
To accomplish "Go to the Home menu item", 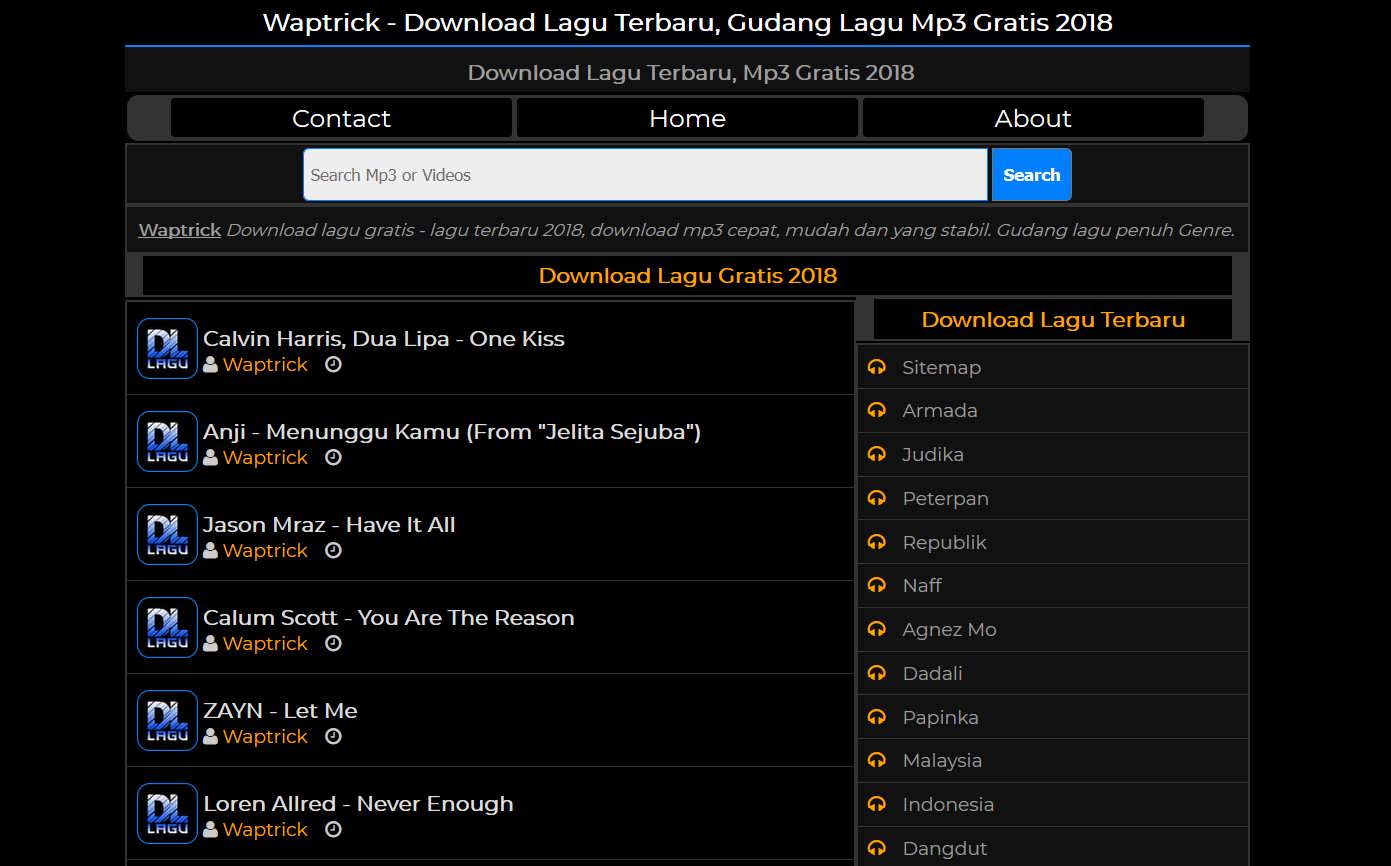I will click(687, 118).
